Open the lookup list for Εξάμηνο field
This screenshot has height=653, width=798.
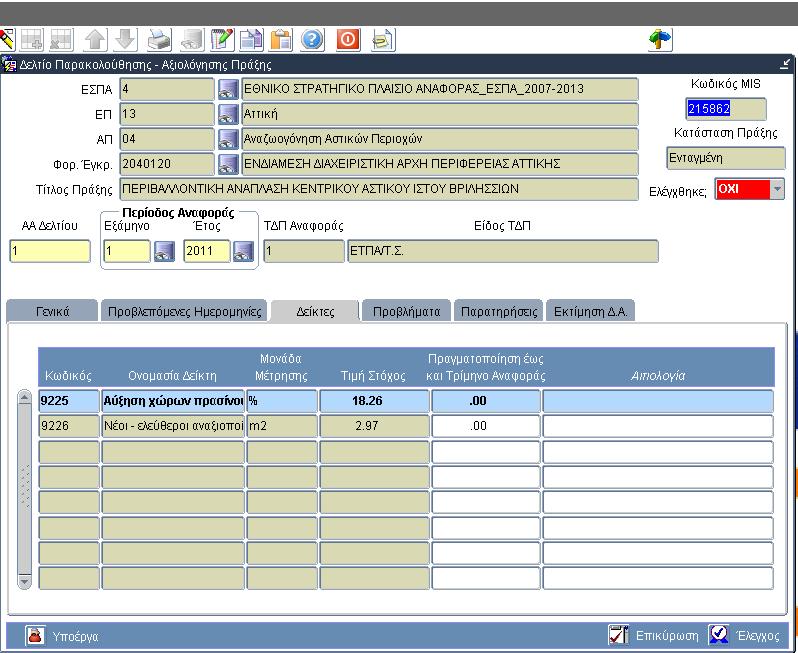point(164,251)
